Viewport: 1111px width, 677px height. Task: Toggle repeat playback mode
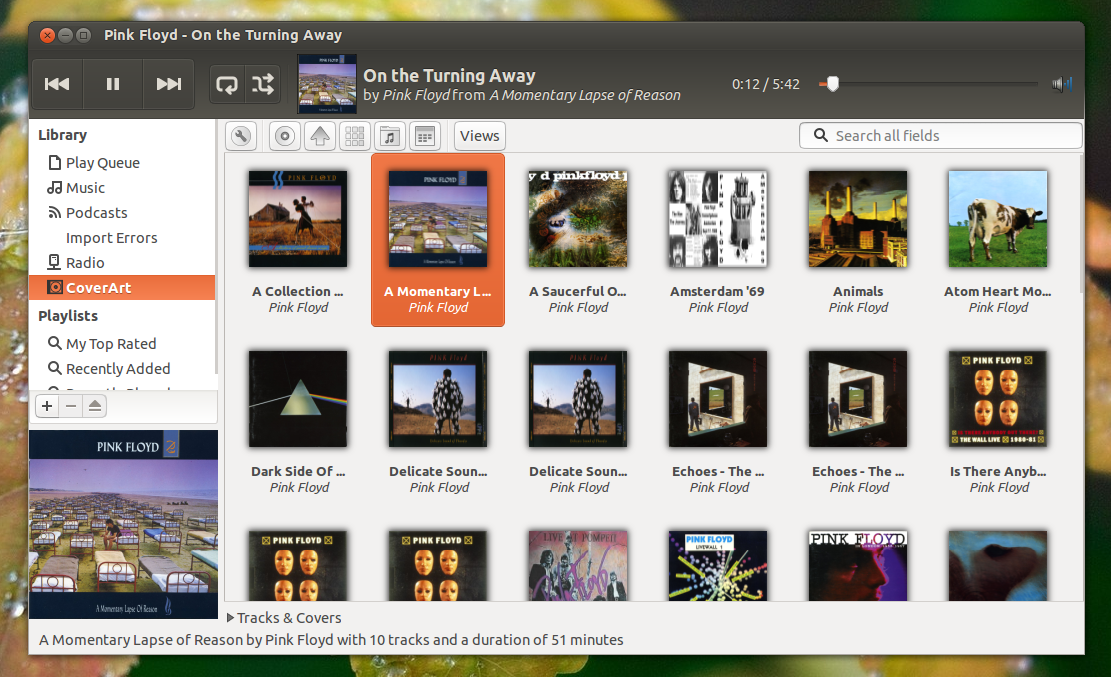pyautogui.click(x=227, y=84)
